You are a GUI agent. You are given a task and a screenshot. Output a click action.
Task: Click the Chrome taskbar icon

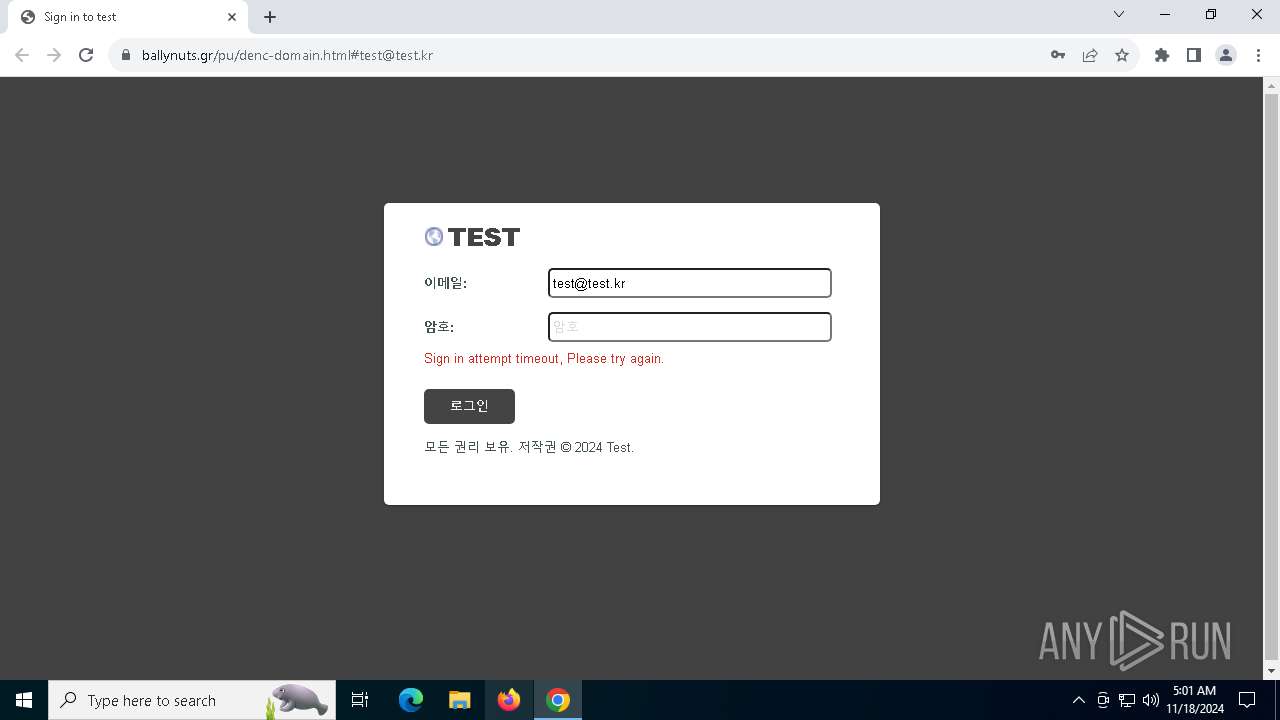(558, 700)
